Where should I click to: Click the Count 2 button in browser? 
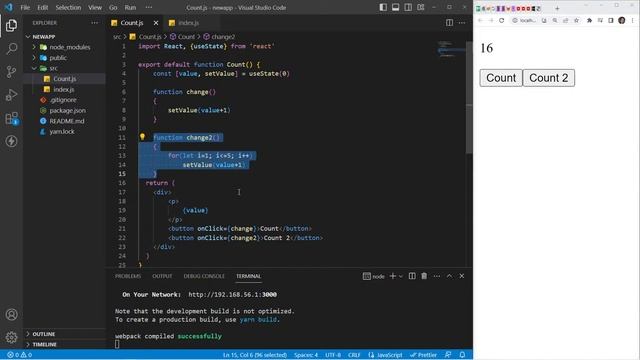(x=549, y=78)
